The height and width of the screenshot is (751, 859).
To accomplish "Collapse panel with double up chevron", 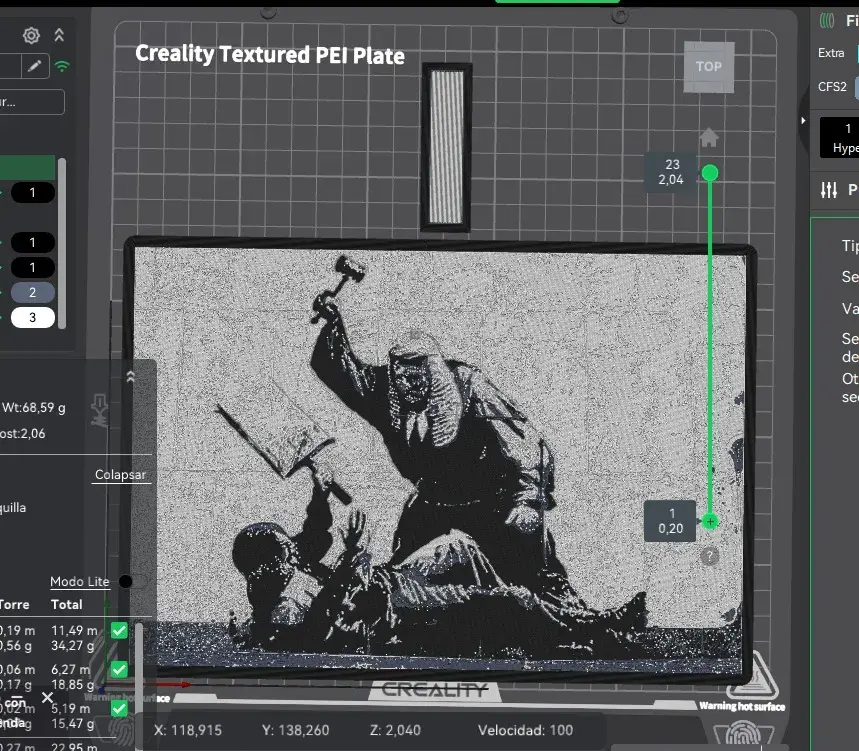I will (59, 36).
